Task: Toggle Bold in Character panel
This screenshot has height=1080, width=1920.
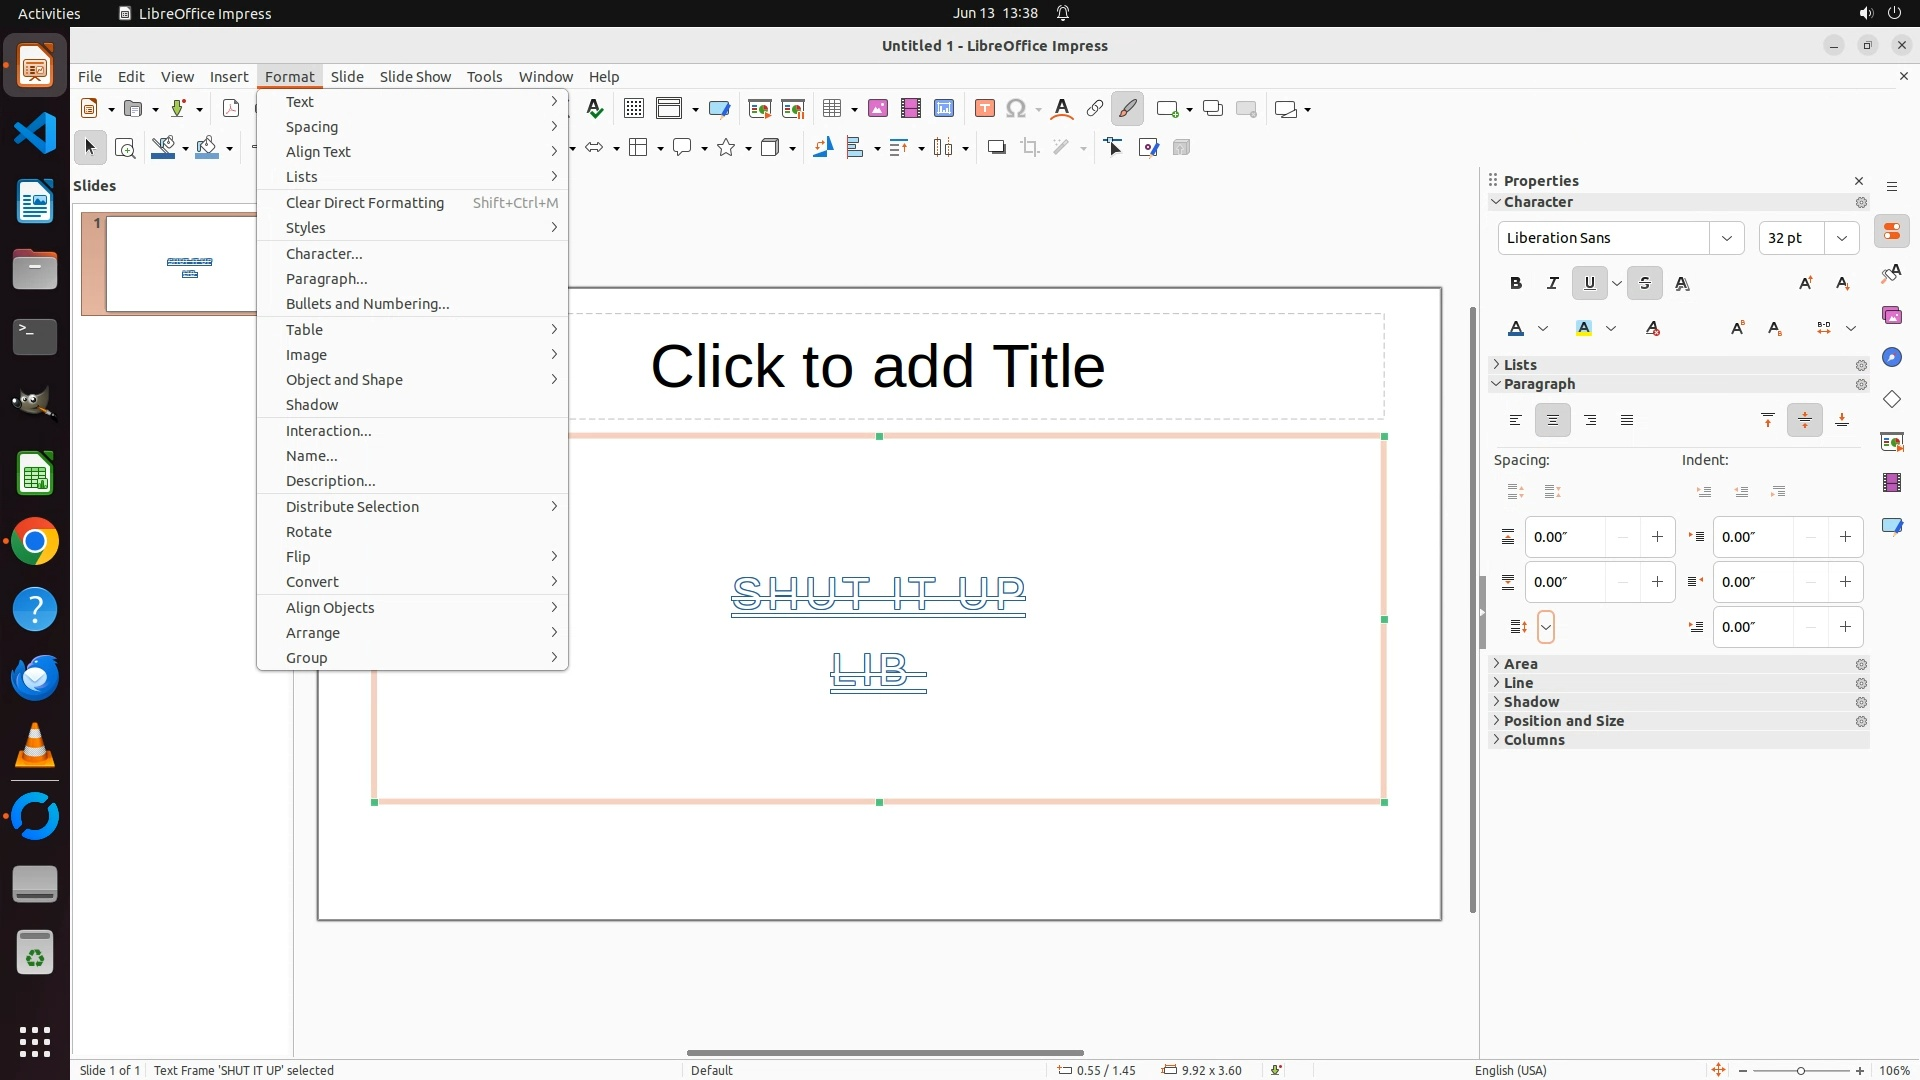Action: [x=1516, y=284]
